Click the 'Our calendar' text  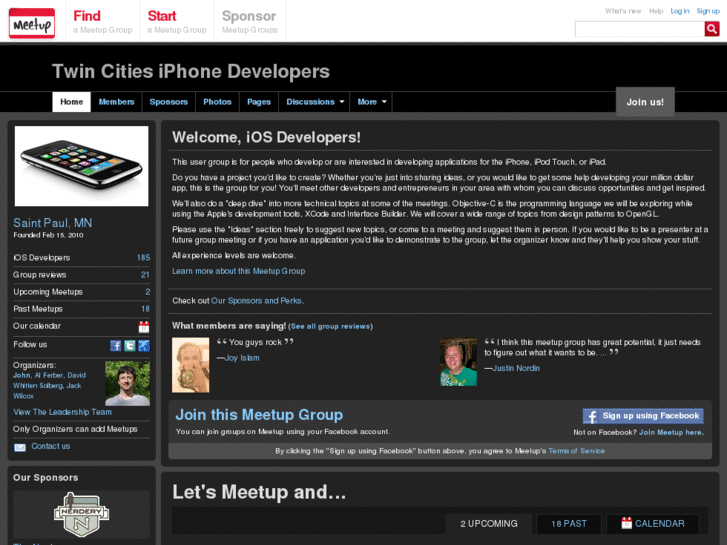click(x=37, y=326)
